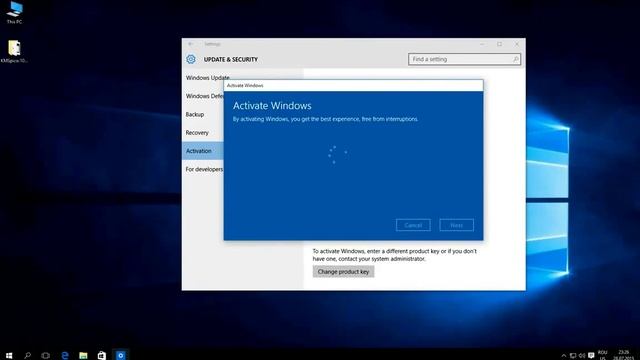Click the Change product key button
This screenshot has width=640, height=360.
pyautogui.click(x=343, y=271)
